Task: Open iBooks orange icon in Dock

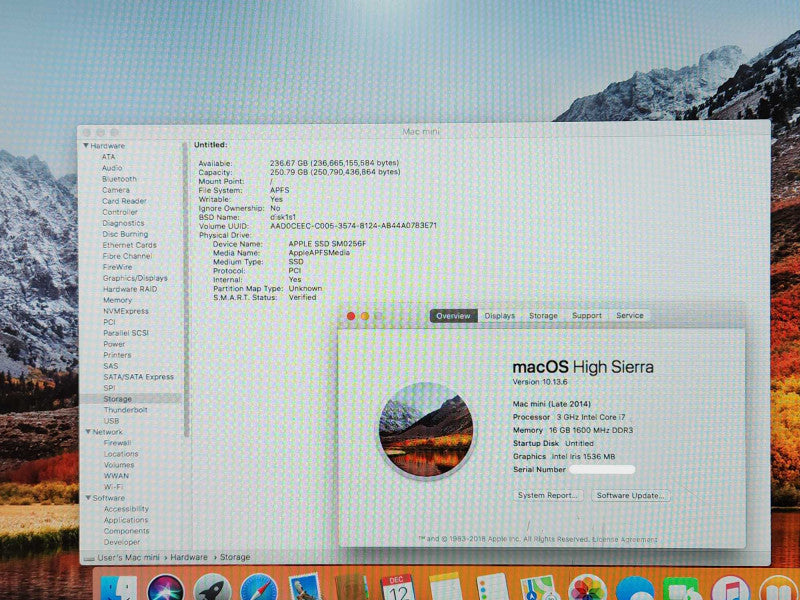Action: tap(778, 589)
